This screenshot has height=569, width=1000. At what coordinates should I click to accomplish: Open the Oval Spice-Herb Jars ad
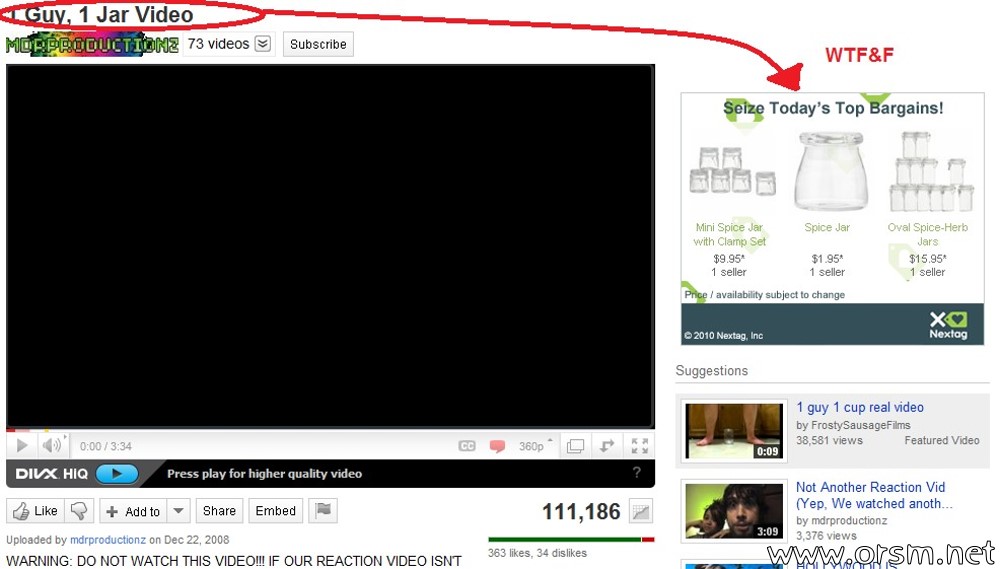(927, 234)
